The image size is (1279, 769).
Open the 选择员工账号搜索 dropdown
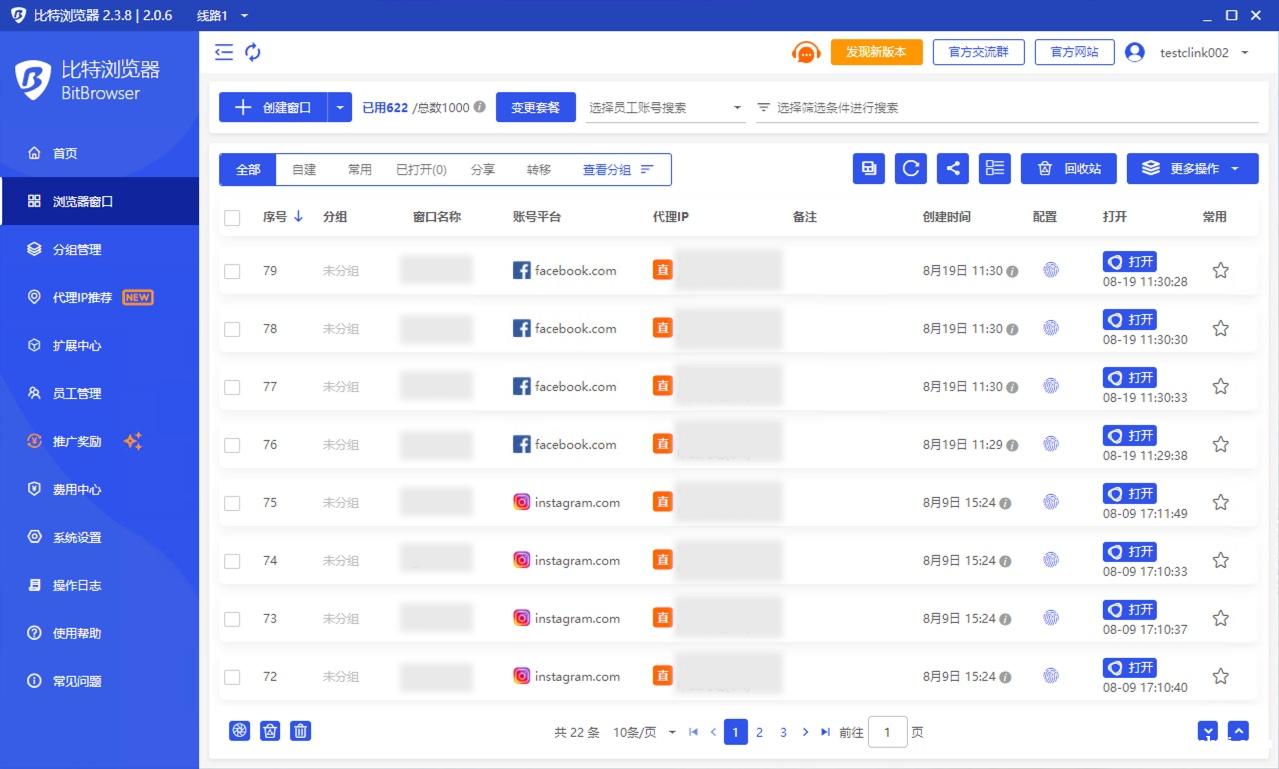(665, 107)
